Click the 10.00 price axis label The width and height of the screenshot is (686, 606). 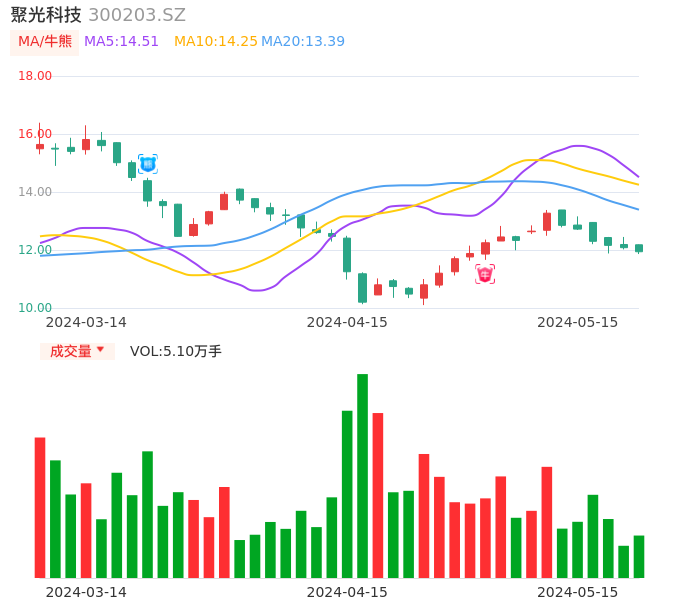pyautogui.click(x=35, y=308)
